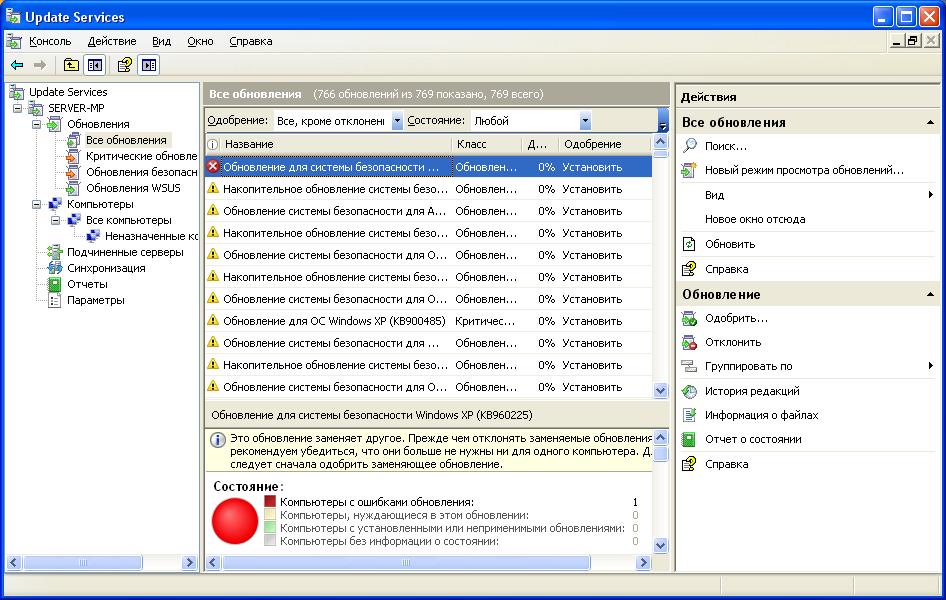Open the Окно menu
The height and width of the screenshot is (600, 946).
200,41
